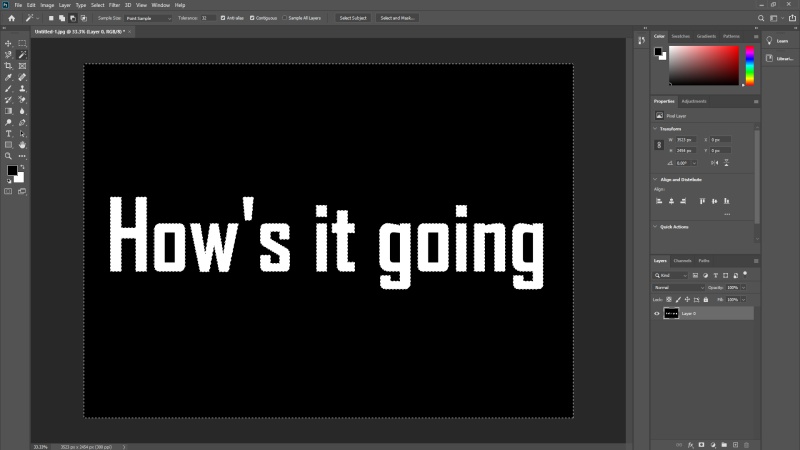Select the Rectangle shape tool

[x=8, y=145]
